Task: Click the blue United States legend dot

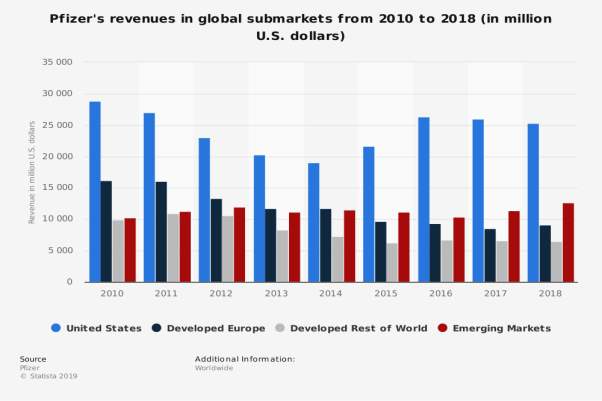Action: (x=56, y=328)
